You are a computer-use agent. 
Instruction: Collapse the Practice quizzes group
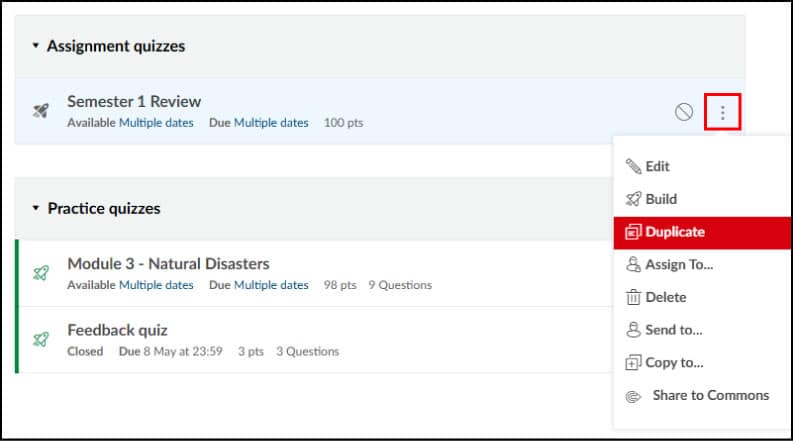37,209
